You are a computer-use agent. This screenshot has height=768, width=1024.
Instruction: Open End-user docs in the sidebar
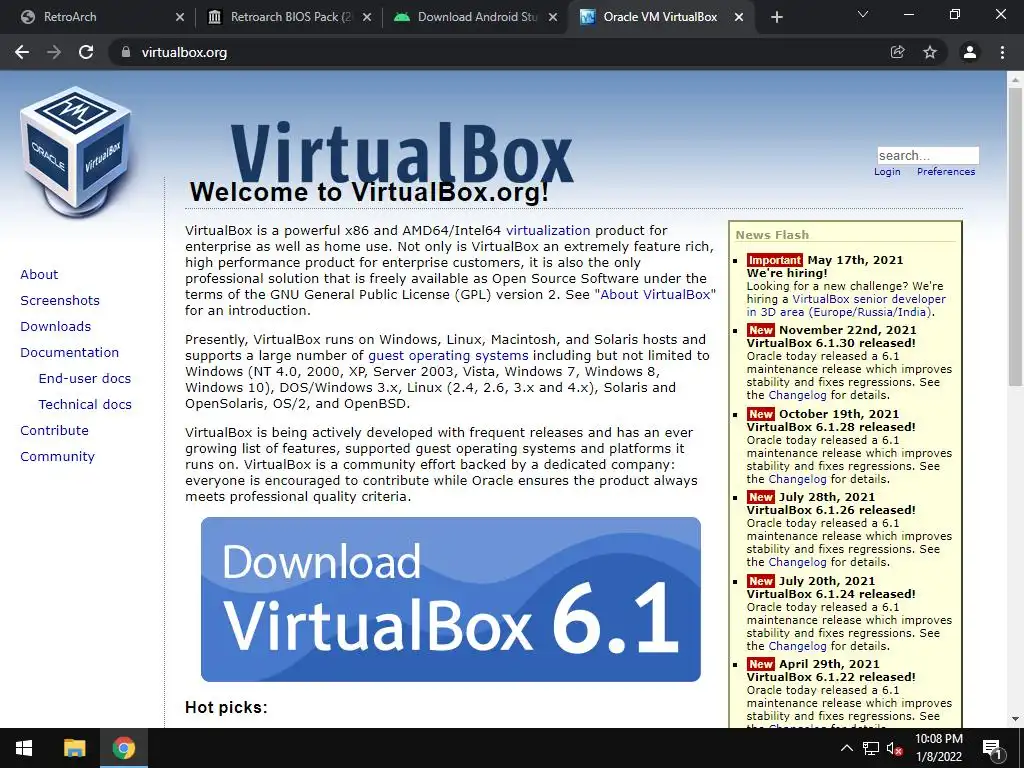tap(85, 379)
